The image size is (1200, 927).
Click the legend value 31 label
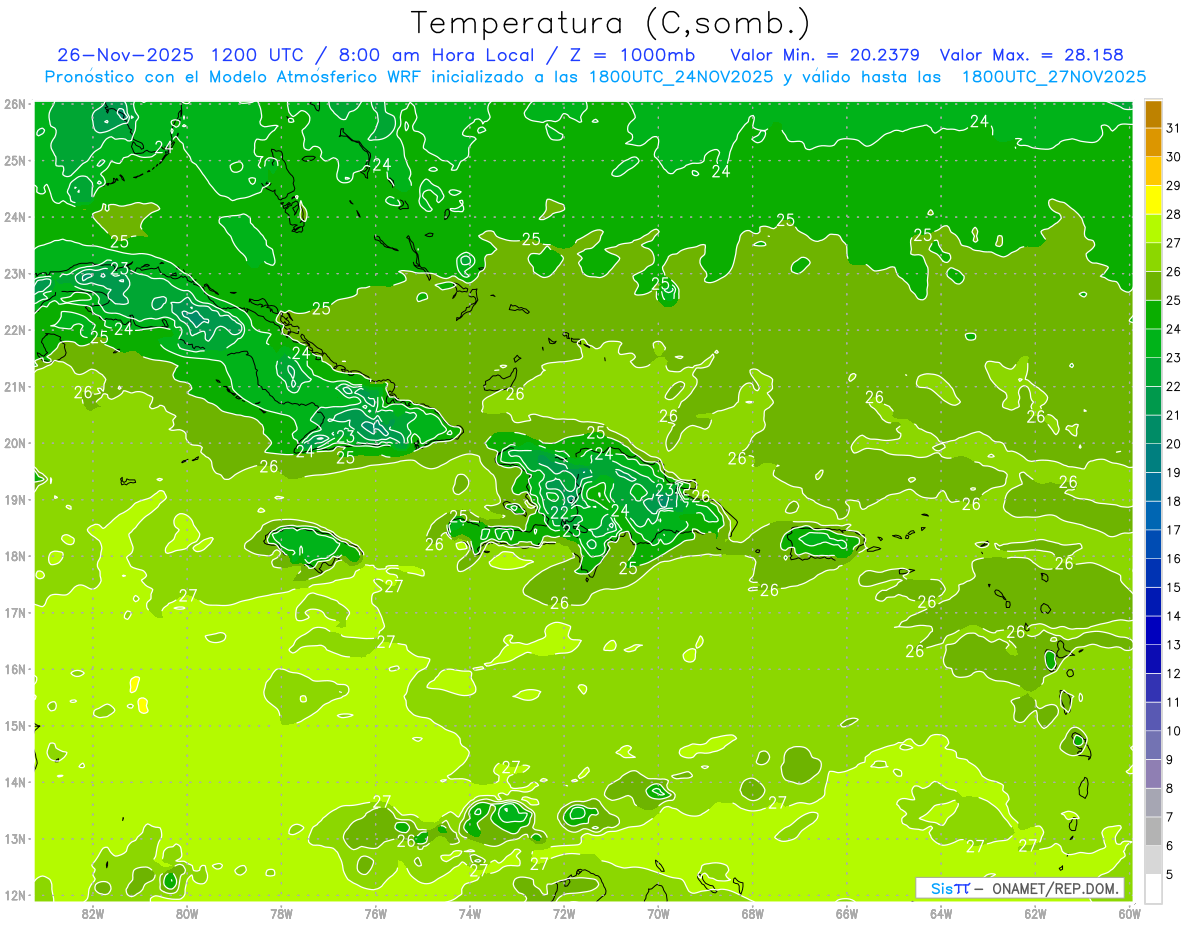[1173, 128]
